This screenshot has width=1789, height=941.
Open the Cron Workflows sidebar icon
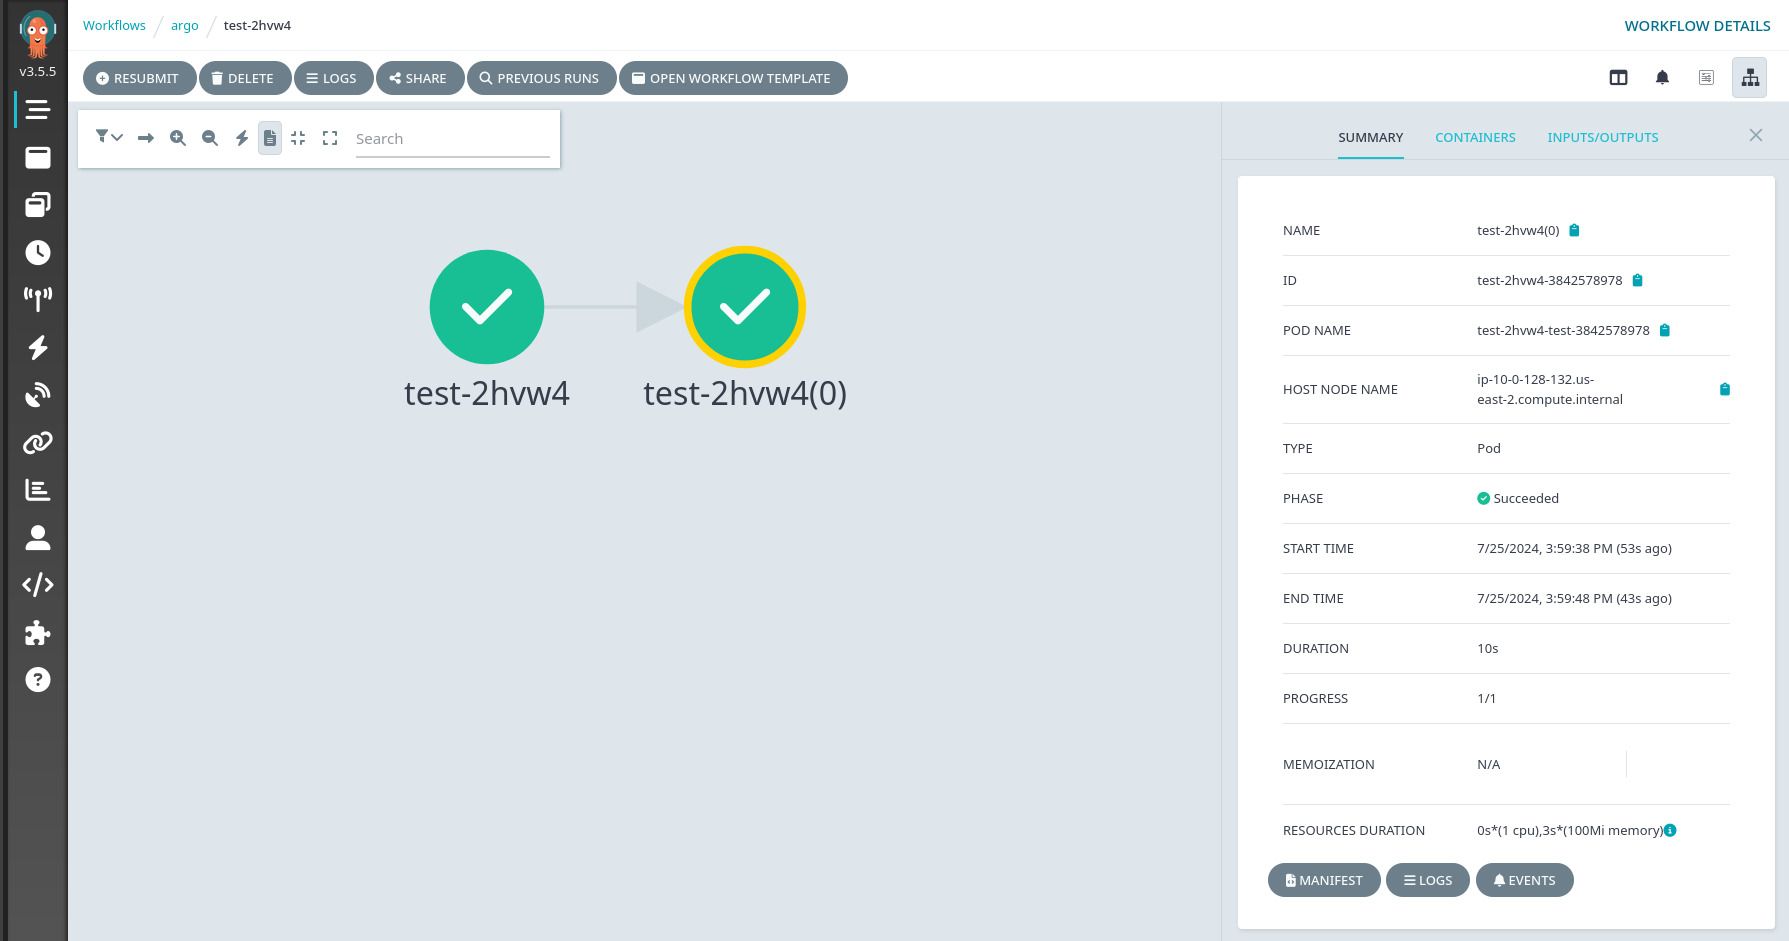pos(37,252)
